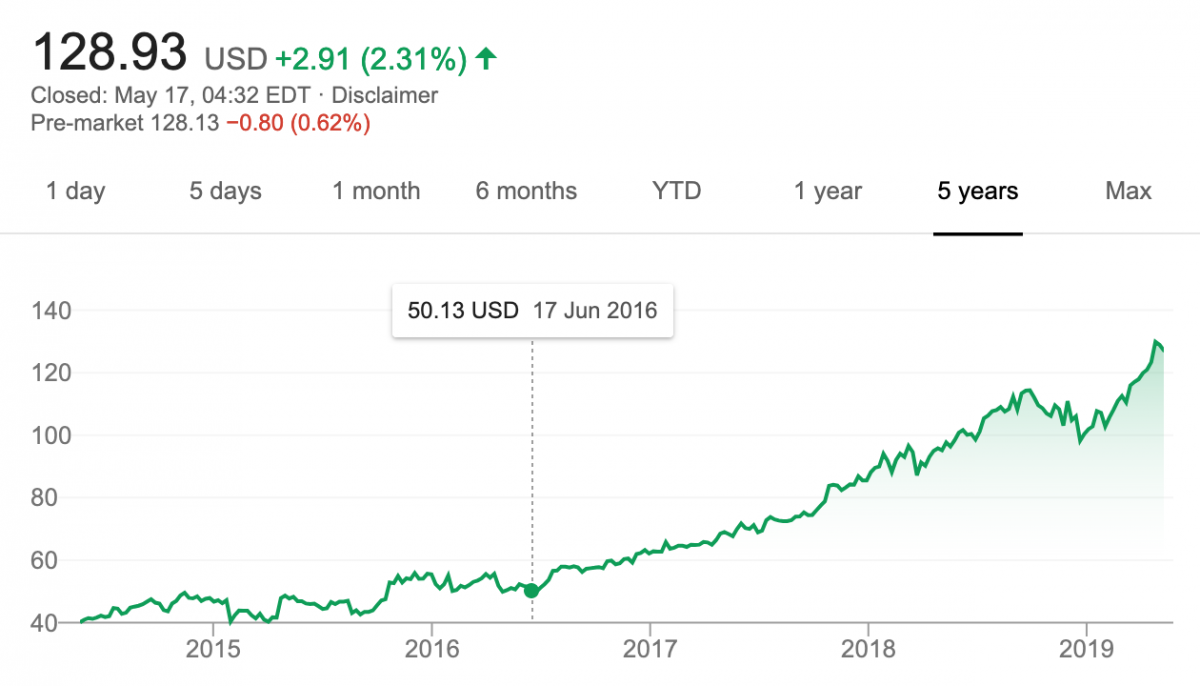Open the Disclaimer link
Viewport: 1200px width, 686px height.
click(385, 96)
